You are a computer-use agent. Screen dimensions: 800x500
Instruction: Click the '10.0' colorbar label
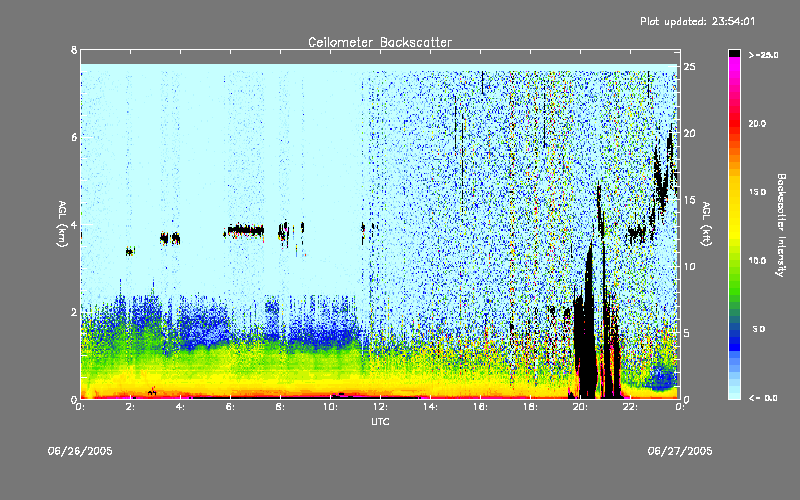pos(757,260)
